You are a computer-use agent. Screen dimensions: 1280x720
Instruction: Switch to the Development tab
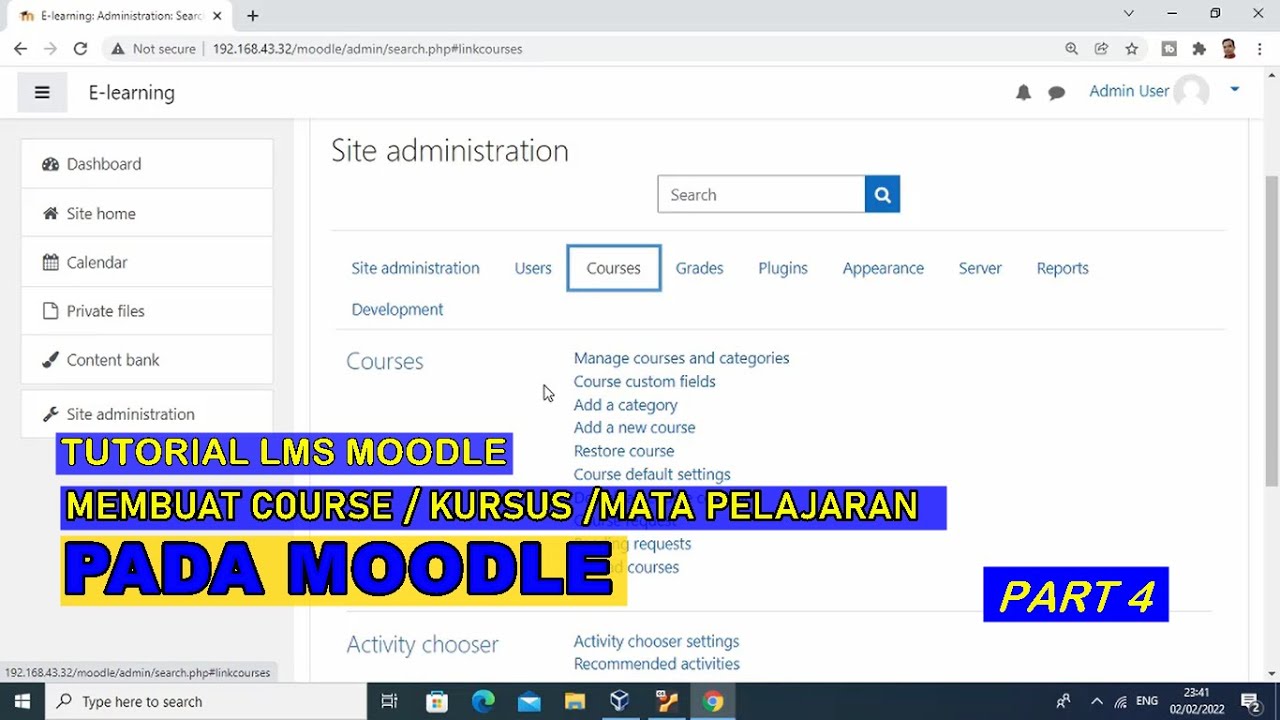397,309
